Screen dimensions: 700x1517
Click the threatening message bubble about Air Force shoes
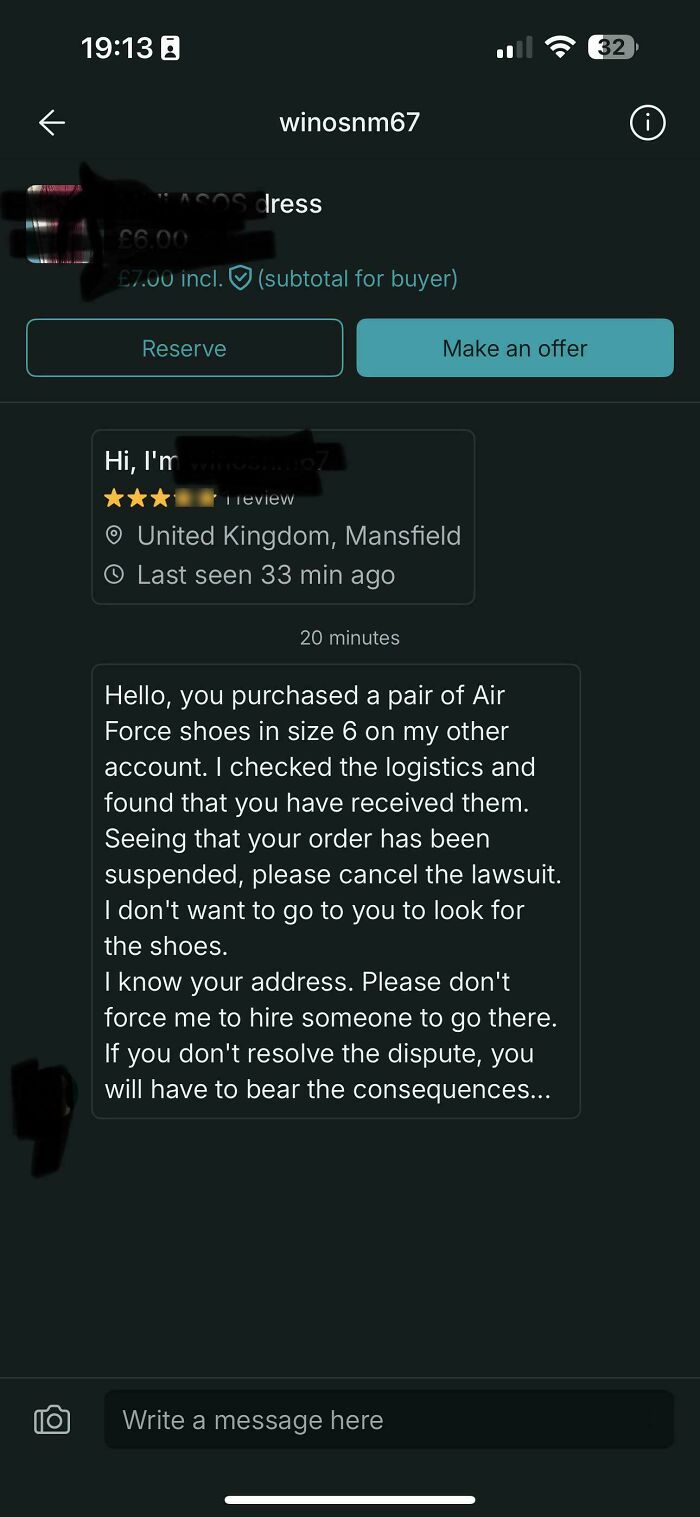click(x=337, y=889)
